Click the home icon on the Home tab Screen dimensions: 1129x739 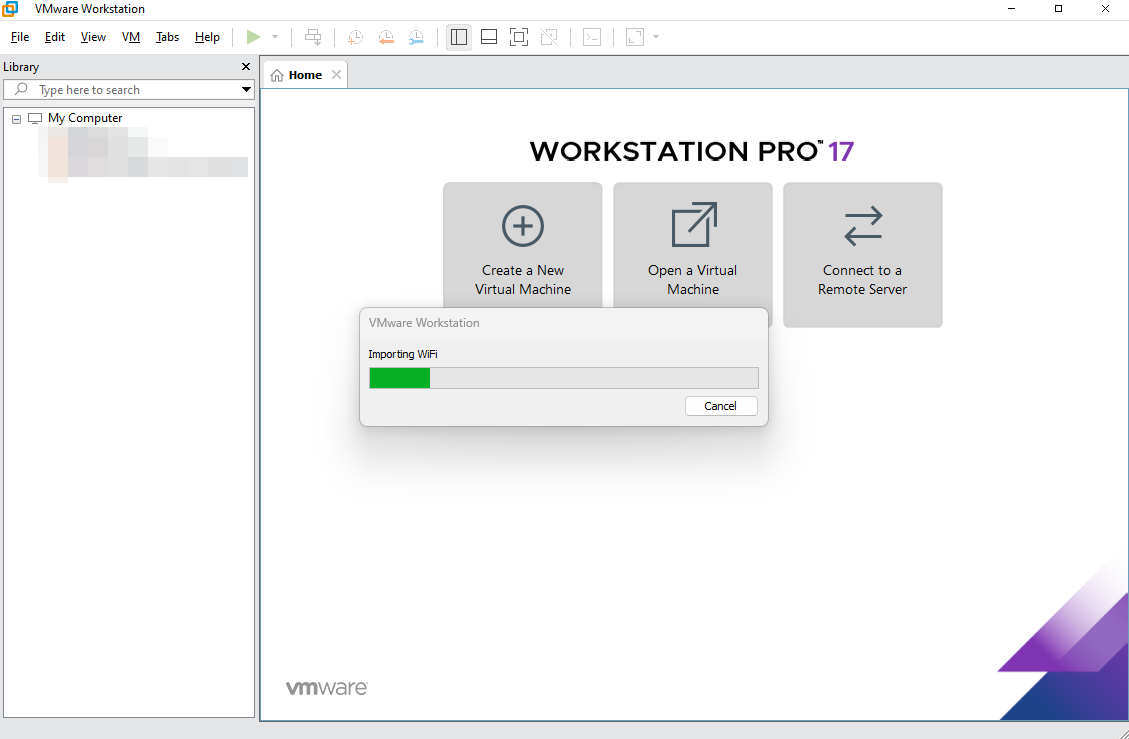[277, 76]
